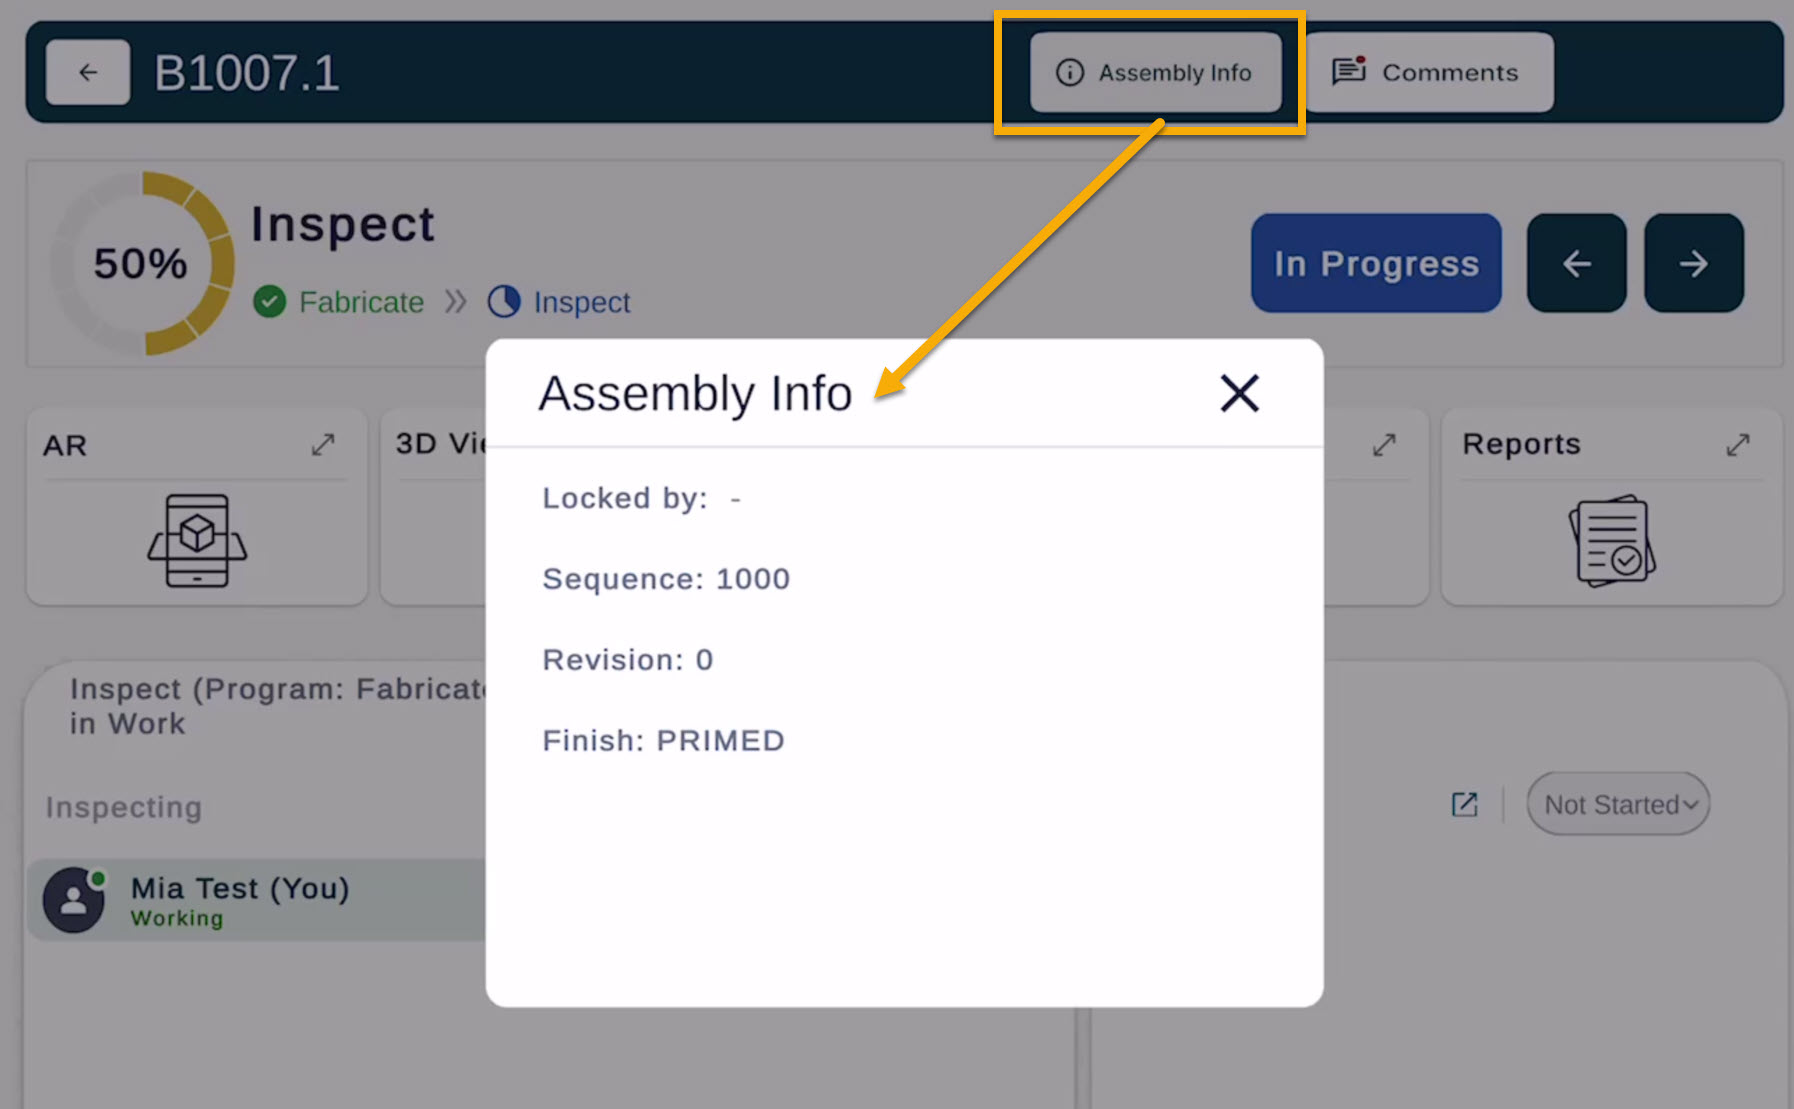The image size is (1794, 1109).
Task: Click the back arrow beside B1007.1
Action: (x=88, y=72)
